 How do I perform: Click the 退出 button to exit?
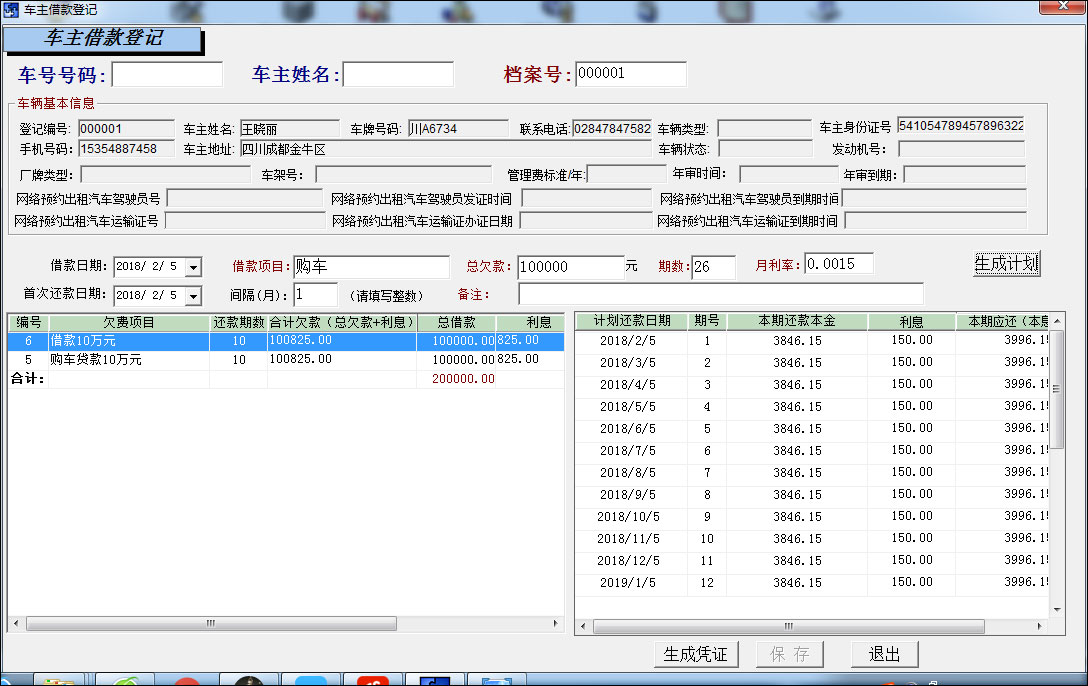(883, 654)
